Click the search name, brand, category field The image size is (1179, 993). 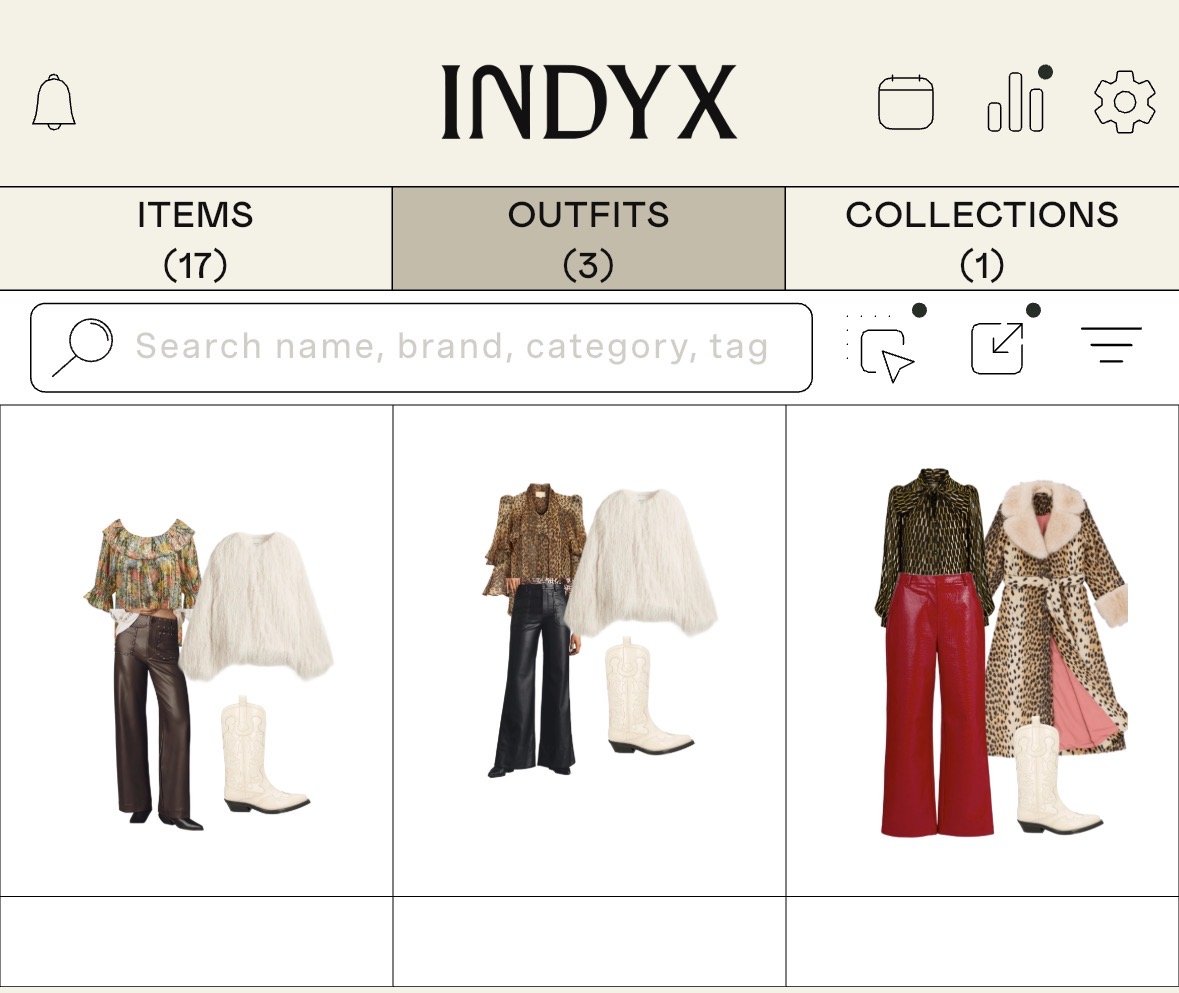(421, 347)
